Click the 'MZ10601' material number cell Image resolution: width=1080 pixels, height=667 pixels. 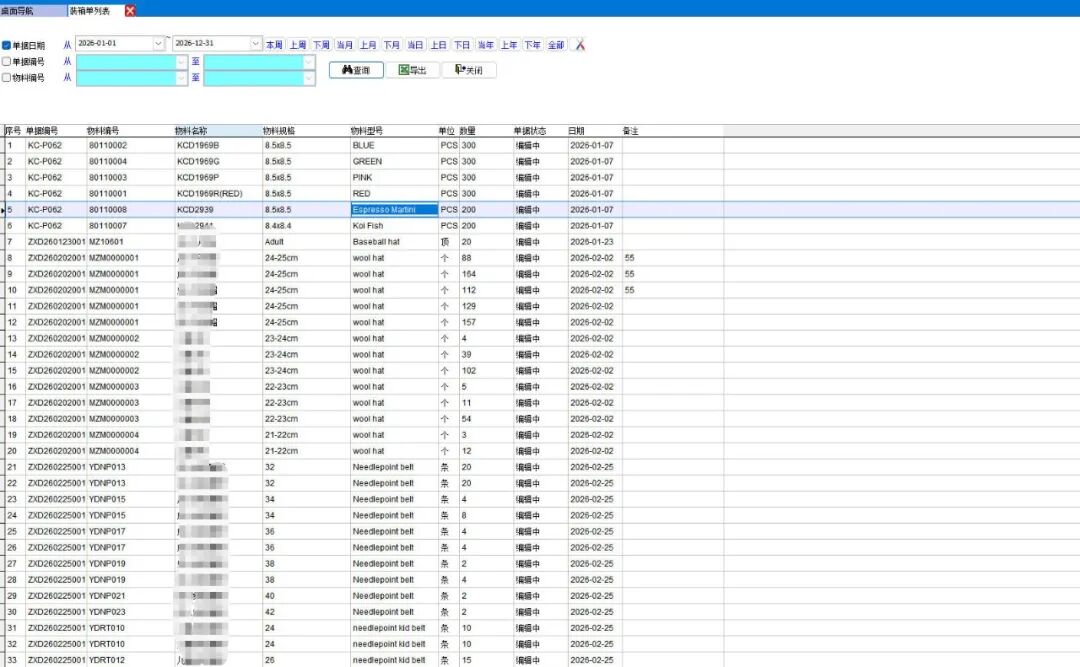[x=130, y=242]
